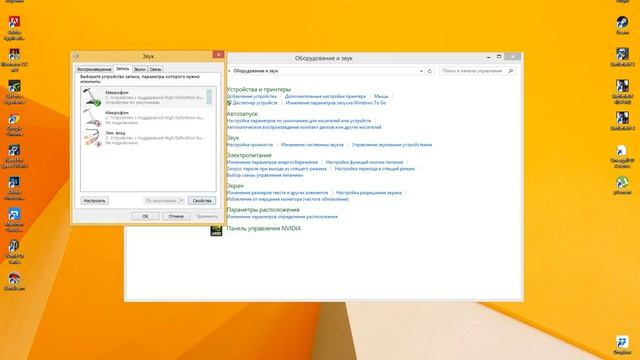
Task: Switch to the Запись tab
Action: (122, 69)
